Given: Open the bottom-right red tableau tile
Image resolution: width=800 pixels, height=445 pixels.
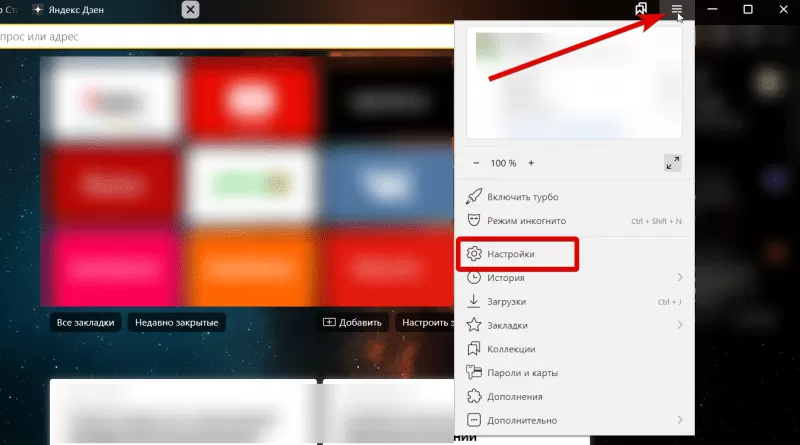Looking at the screenshot, I should point(389,268).
